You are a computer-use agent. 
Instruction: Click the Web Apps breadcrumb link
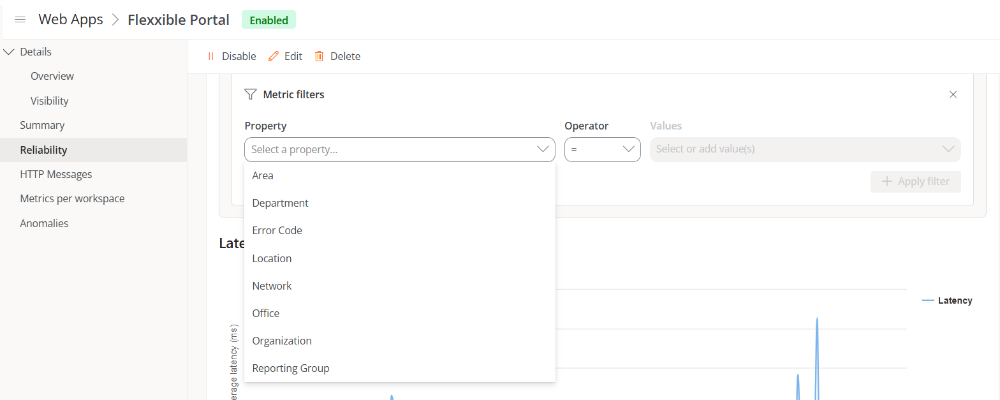[x=72, y=20]
